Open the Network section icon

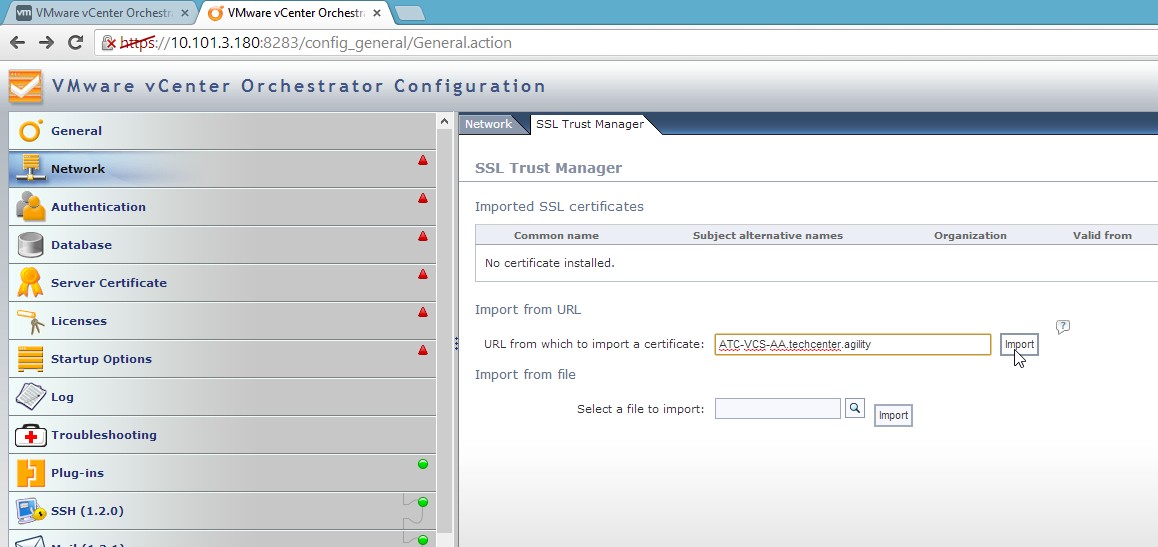coord(31,169)
